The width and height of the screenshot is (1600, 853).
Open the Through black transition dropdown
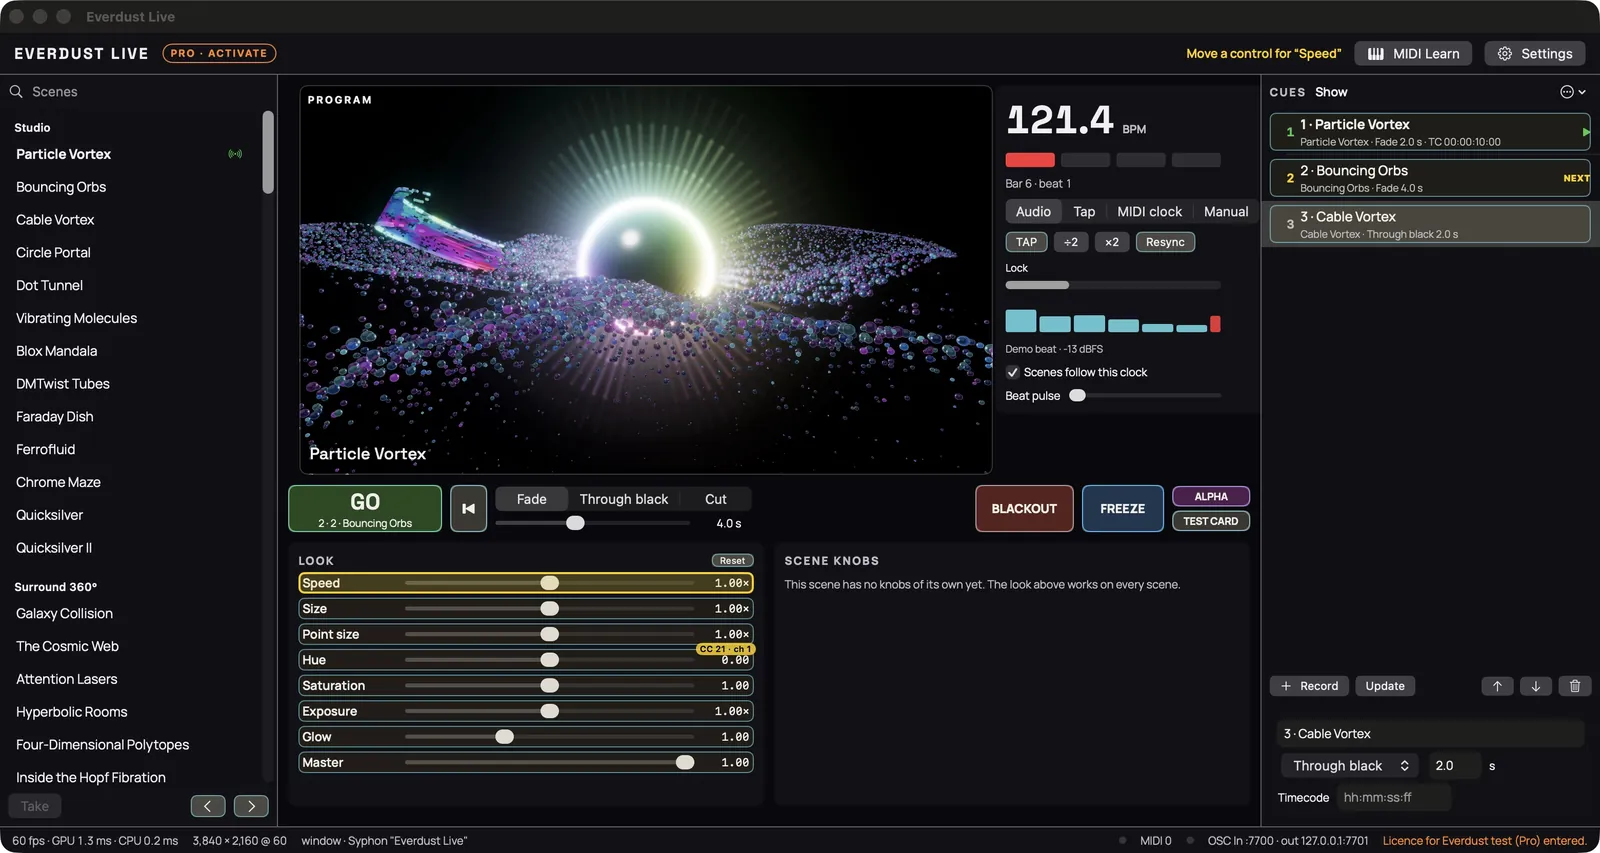[1350, 766]
